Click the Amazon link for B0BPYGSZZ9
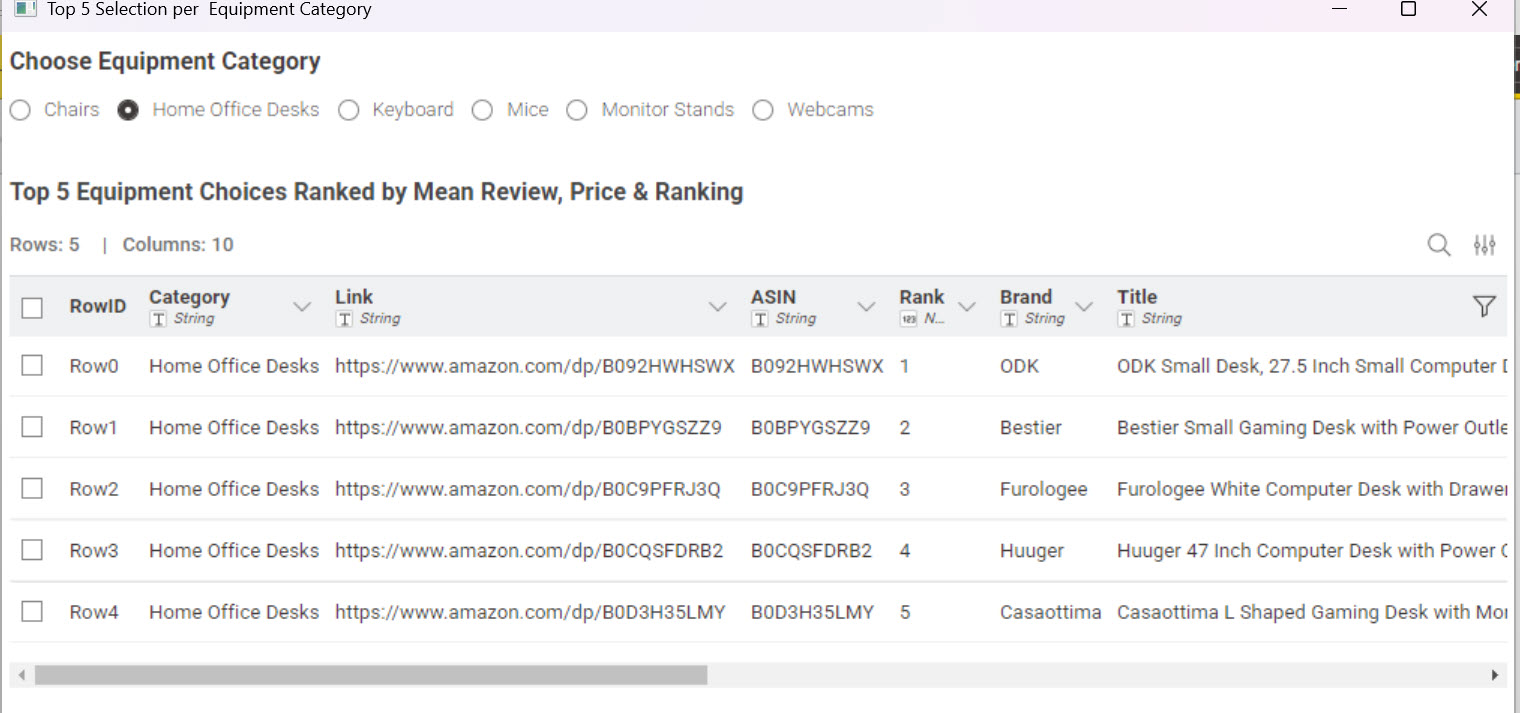1520x713 pixels. (x=528, y=428)
